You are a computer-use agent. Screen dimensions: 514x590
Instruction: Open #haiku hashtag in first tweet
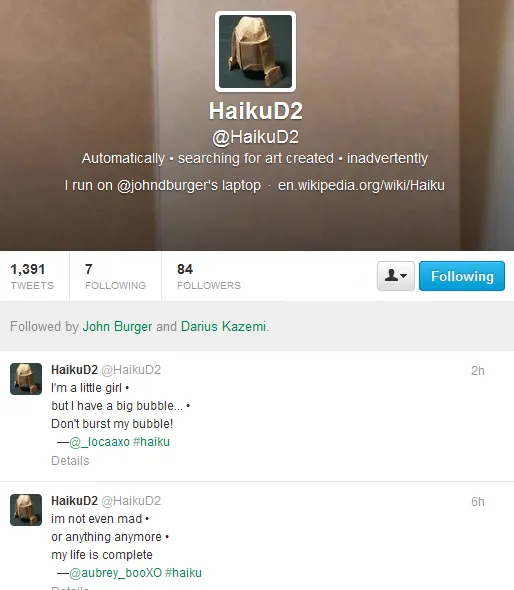point(152,442)
